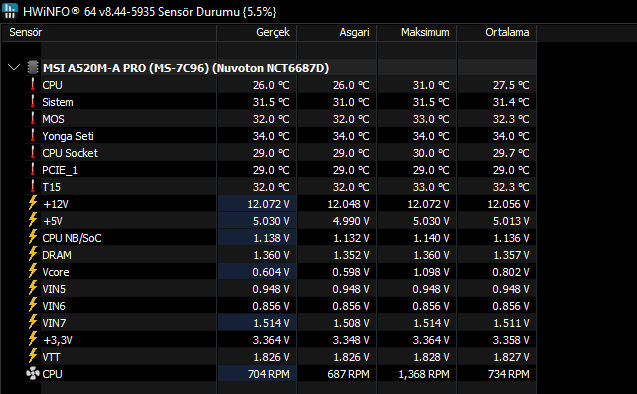This screenshot has height=394, width=637.
Task: Select the VTT row label
Action: click(x=51, y=357)
